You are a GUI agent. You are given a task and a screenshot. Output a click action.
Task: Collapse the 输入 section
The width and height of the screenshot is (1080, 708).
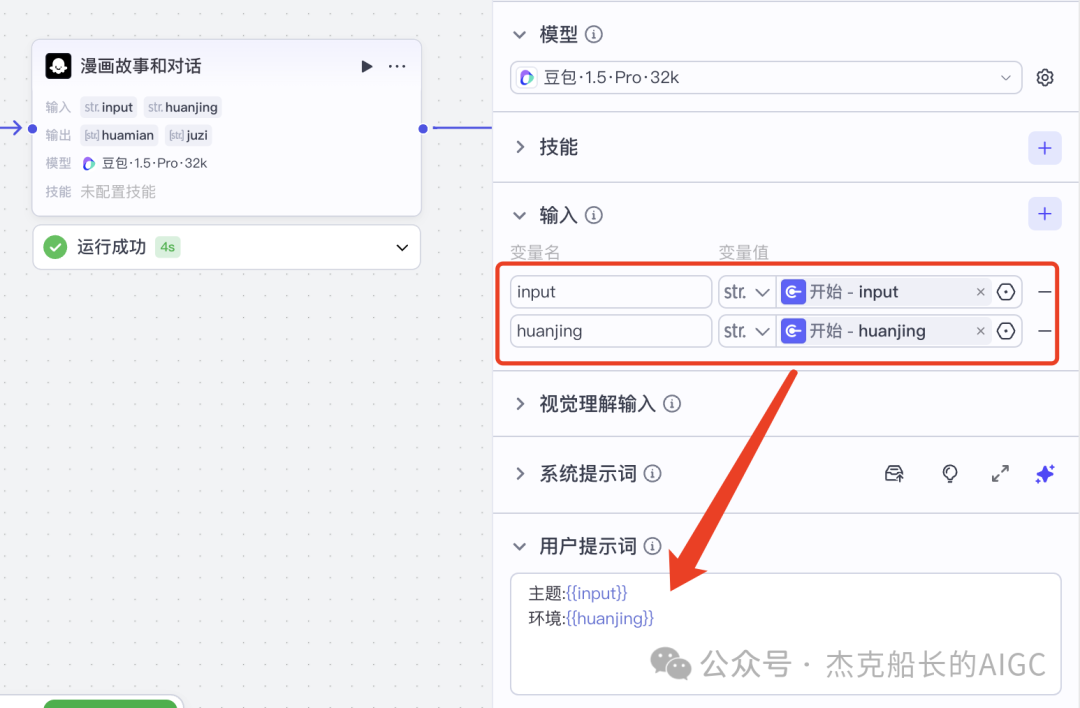(x=519, y=216)
